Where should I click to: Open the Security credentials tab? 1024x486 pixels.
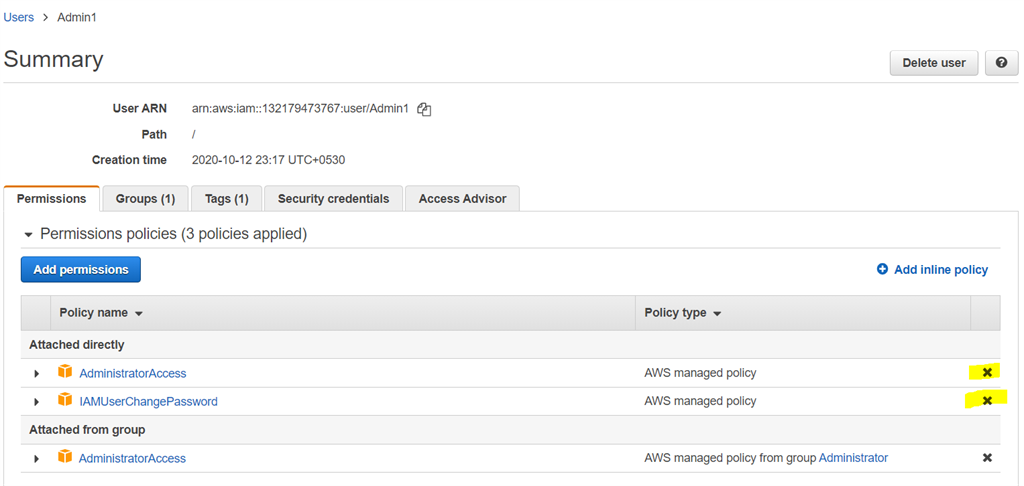click(x=333, y=199)
